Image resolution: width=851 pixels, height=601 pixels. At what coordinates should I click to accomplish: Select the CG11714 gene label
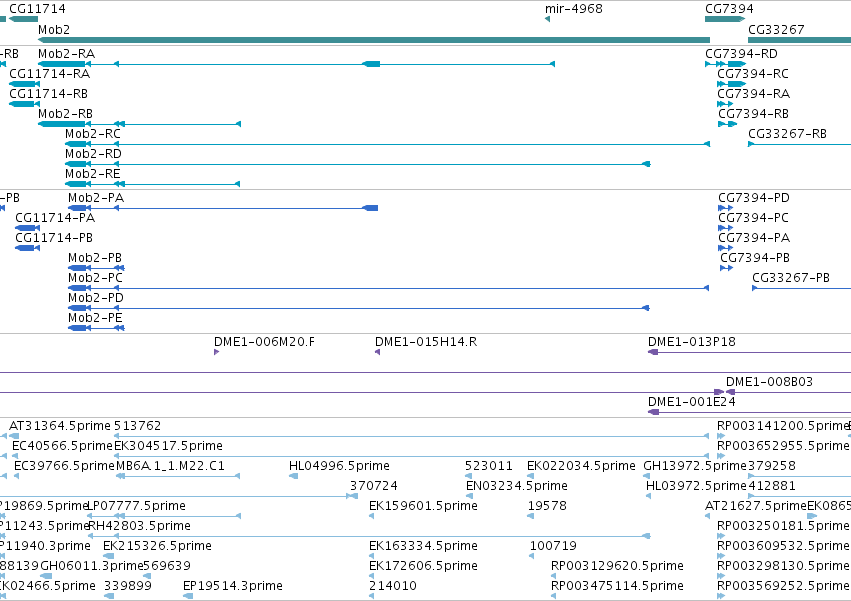[x=37, y=9]
